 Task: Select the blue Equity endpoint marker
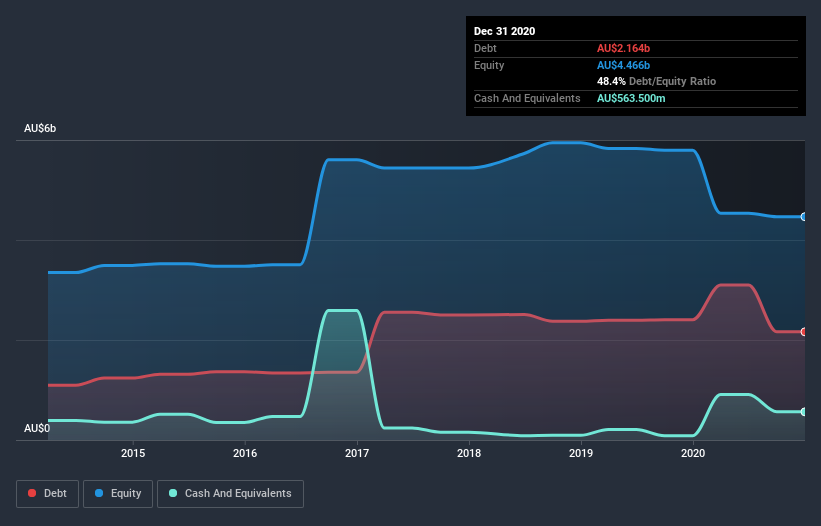click(804, 217)
